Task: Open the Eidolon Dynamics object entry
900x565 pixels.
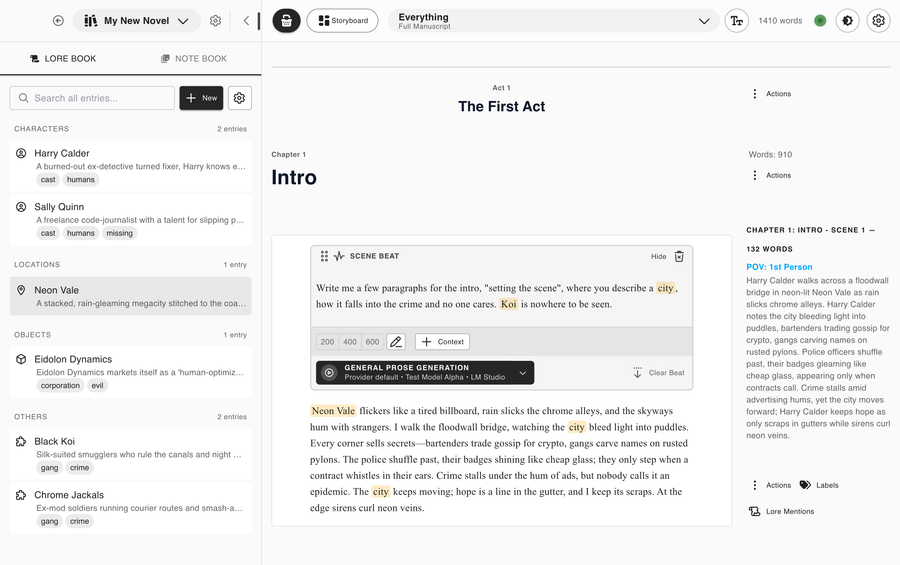Action: [x=131, y=372]
